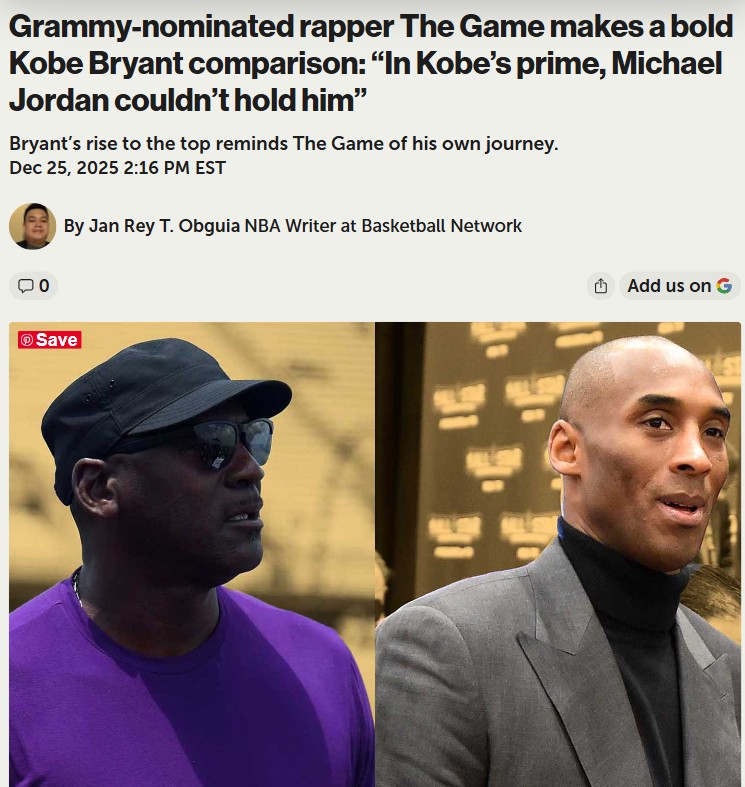The image size is (745, 787).
Task: Open the author's round profile avatar
Action: pyautogui.click(x=32, y=226)
